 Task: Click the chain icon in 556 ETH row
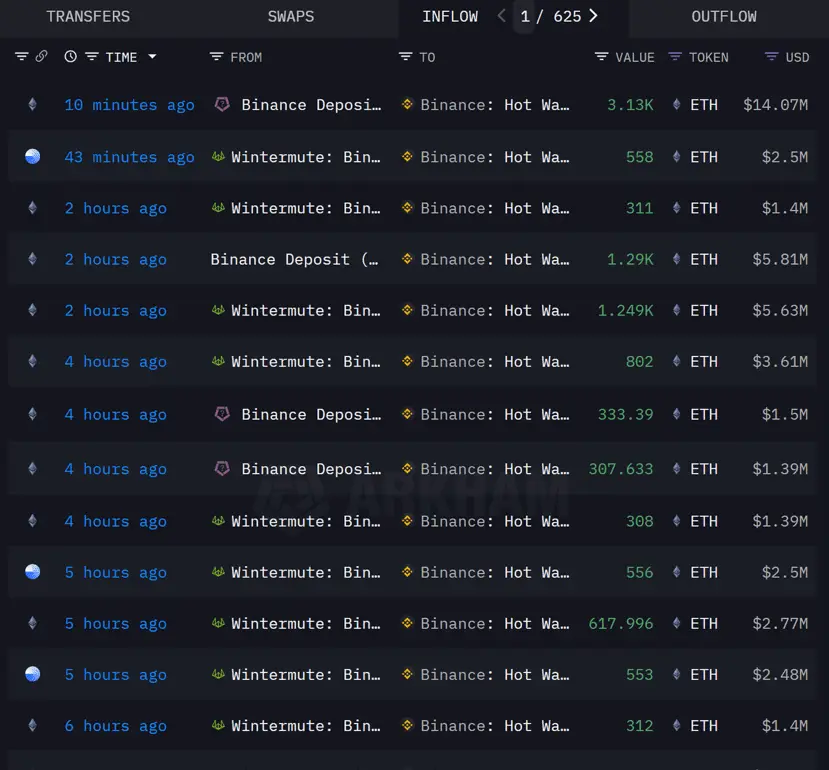[x=33, y=572]
